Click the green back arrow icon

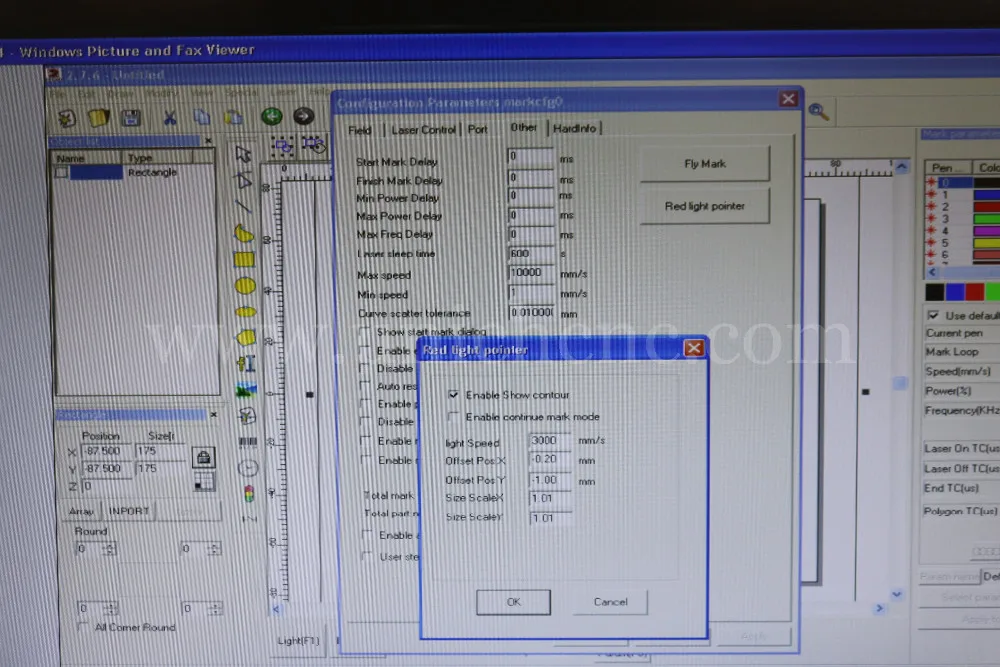(x=272, y=116)
